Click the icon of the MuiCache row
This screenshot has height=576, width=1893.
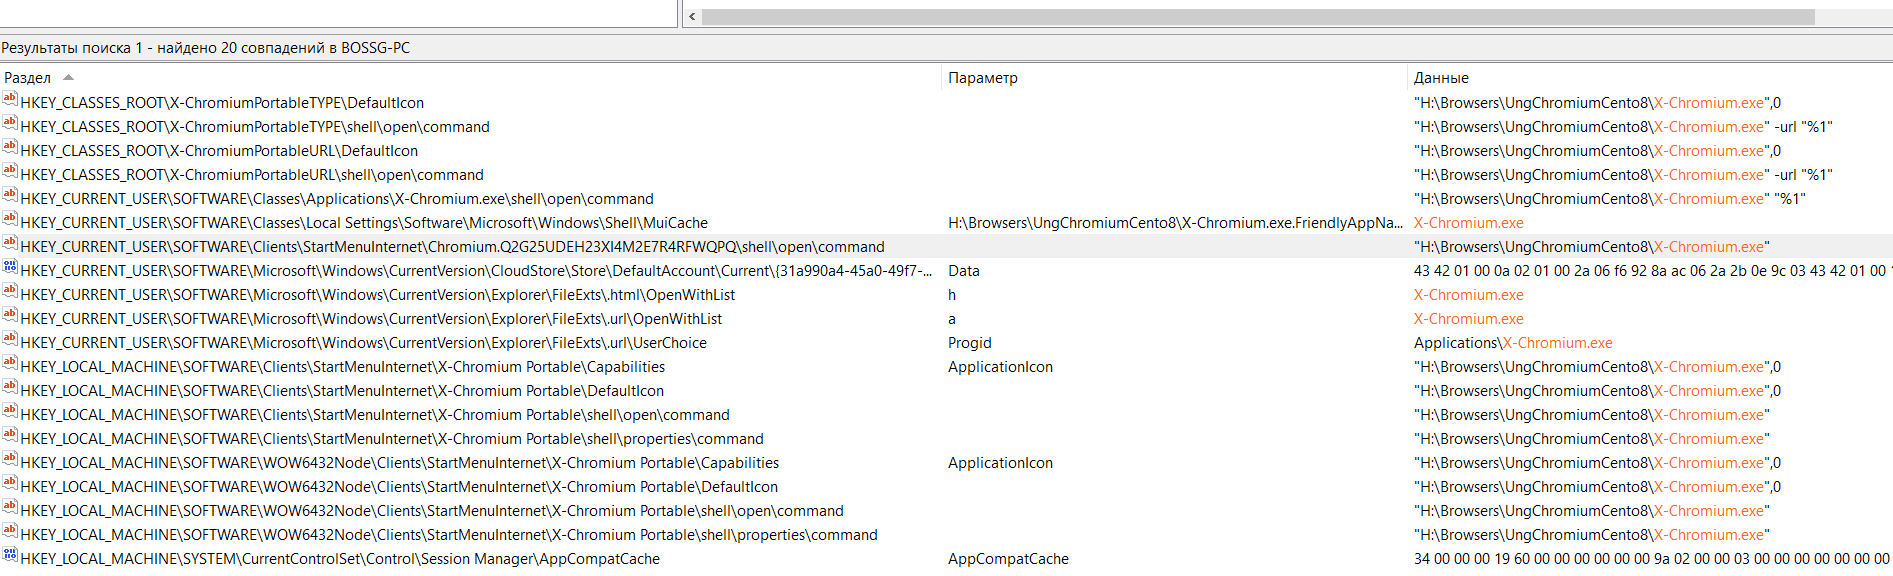(10, 219)
